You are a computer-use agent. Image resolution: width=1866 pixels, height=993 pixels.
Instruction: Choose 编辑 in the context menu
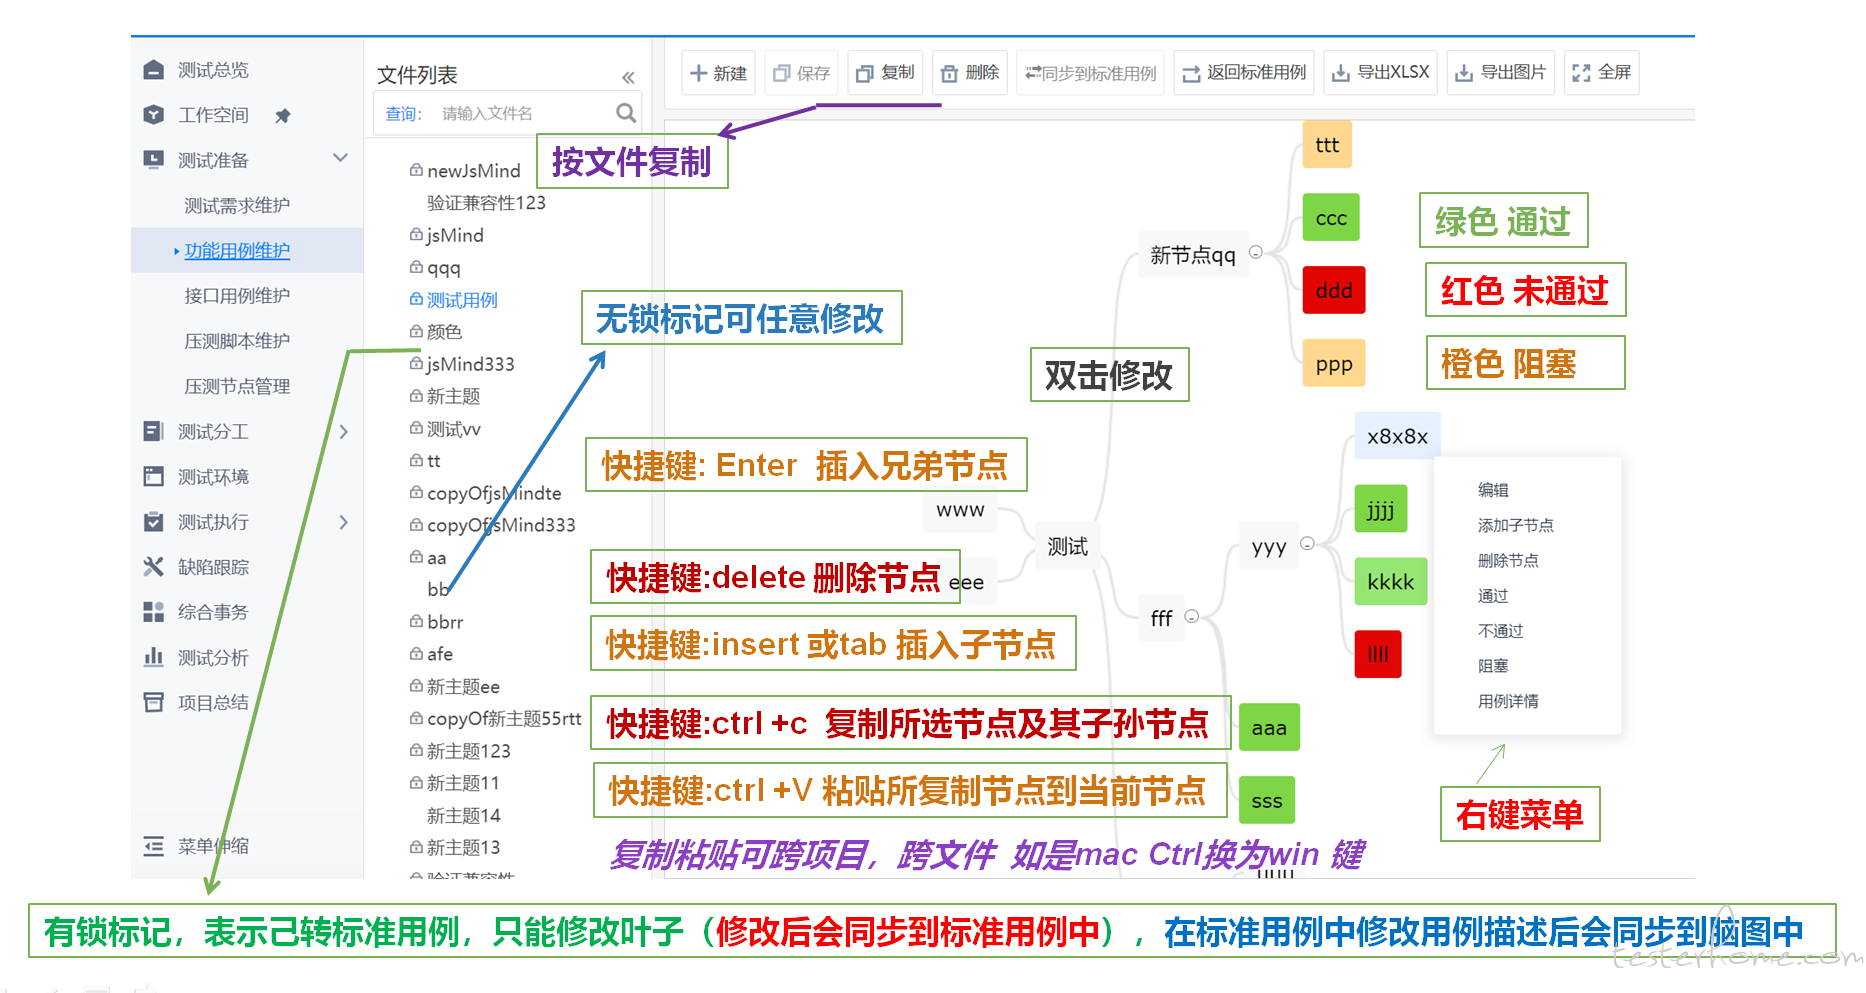tap(1493, 490)
